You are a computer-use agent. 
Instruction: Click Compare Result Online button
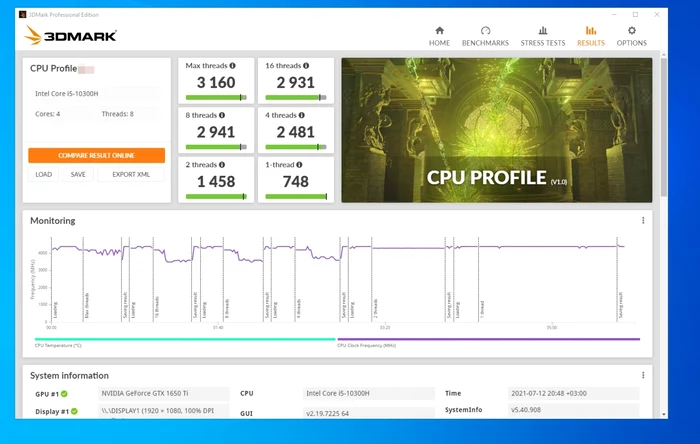pos(96,155)
